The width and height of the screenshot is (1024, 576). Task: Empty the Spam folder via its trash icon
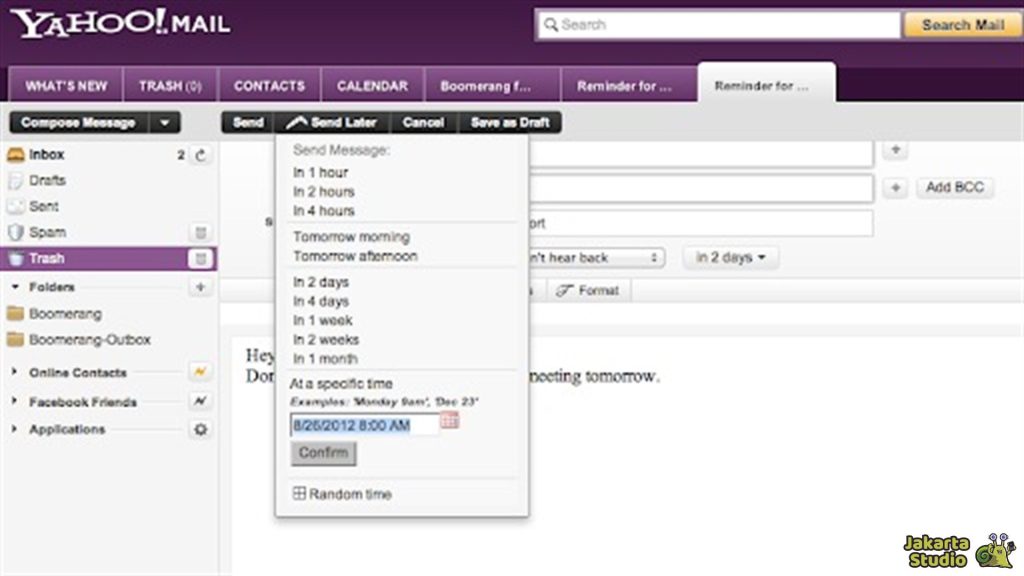[201, 233]
